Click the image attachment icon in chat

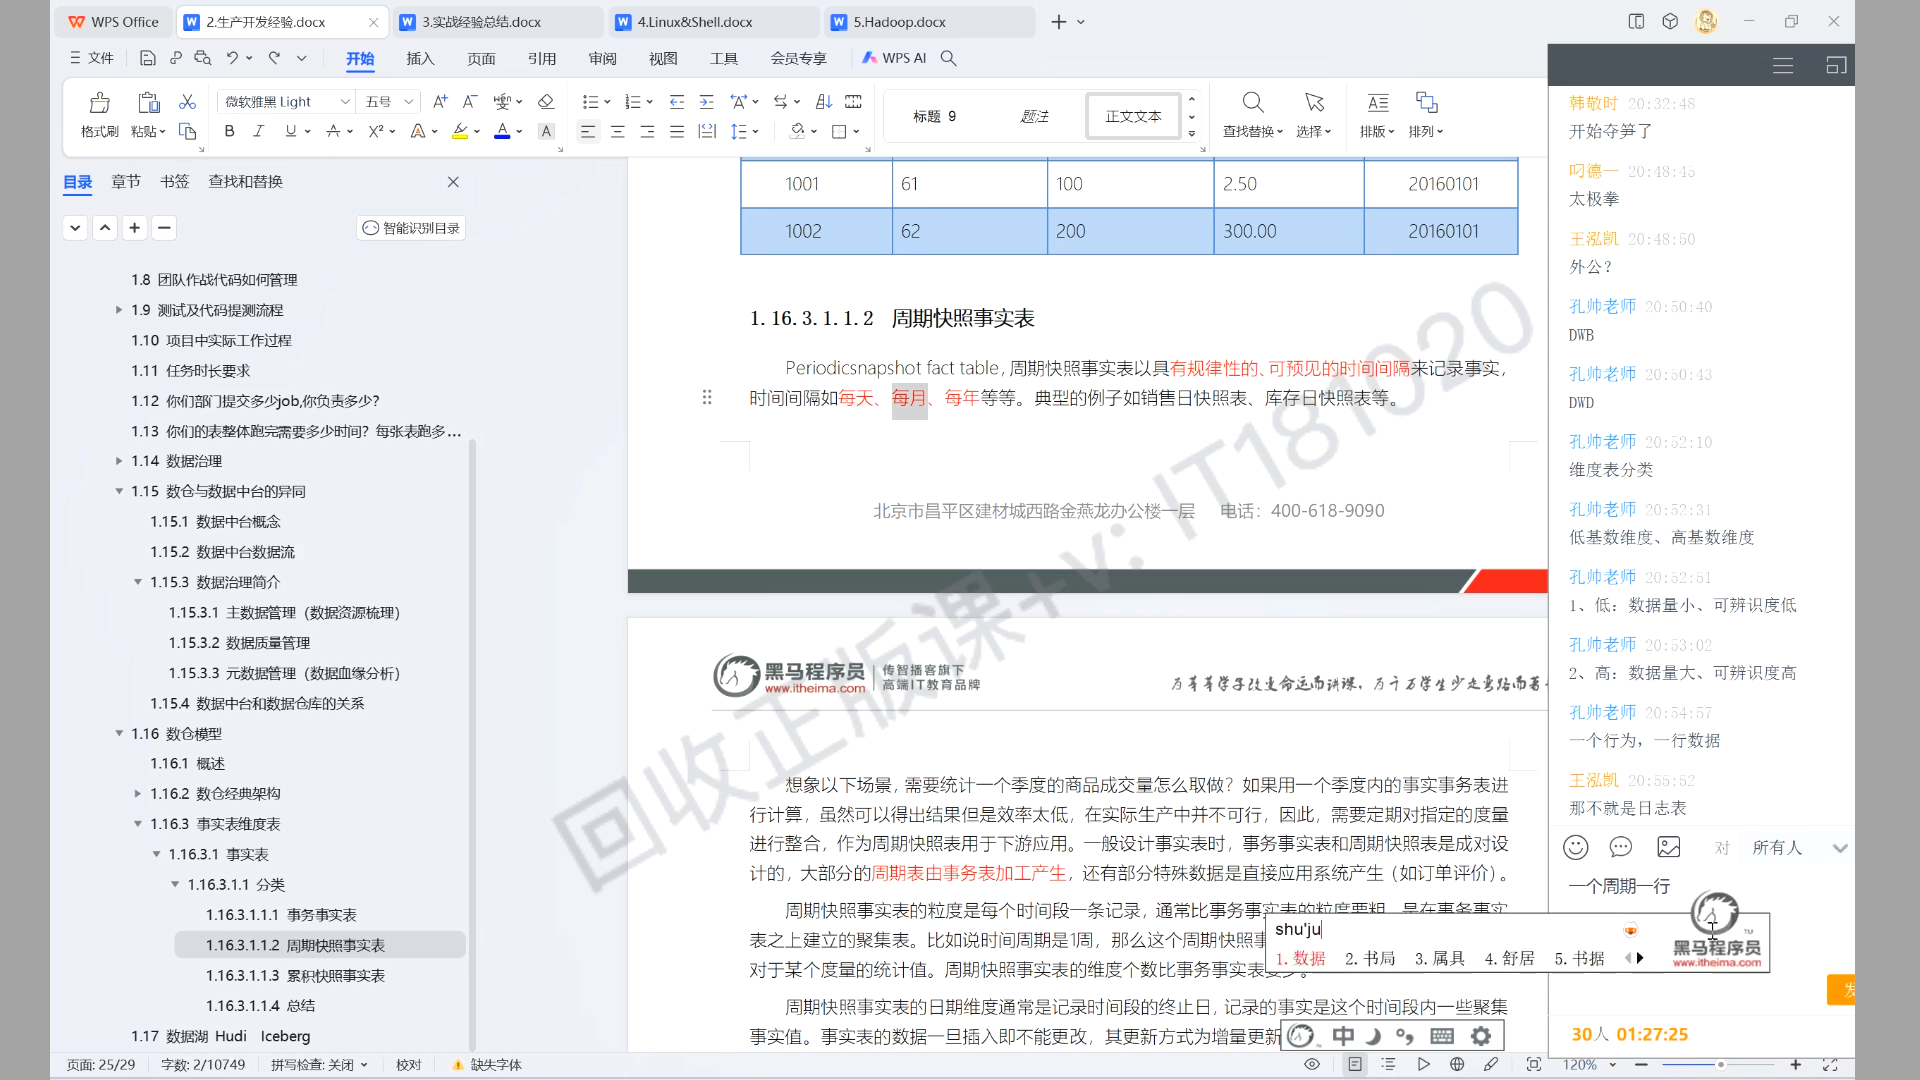1668,847
